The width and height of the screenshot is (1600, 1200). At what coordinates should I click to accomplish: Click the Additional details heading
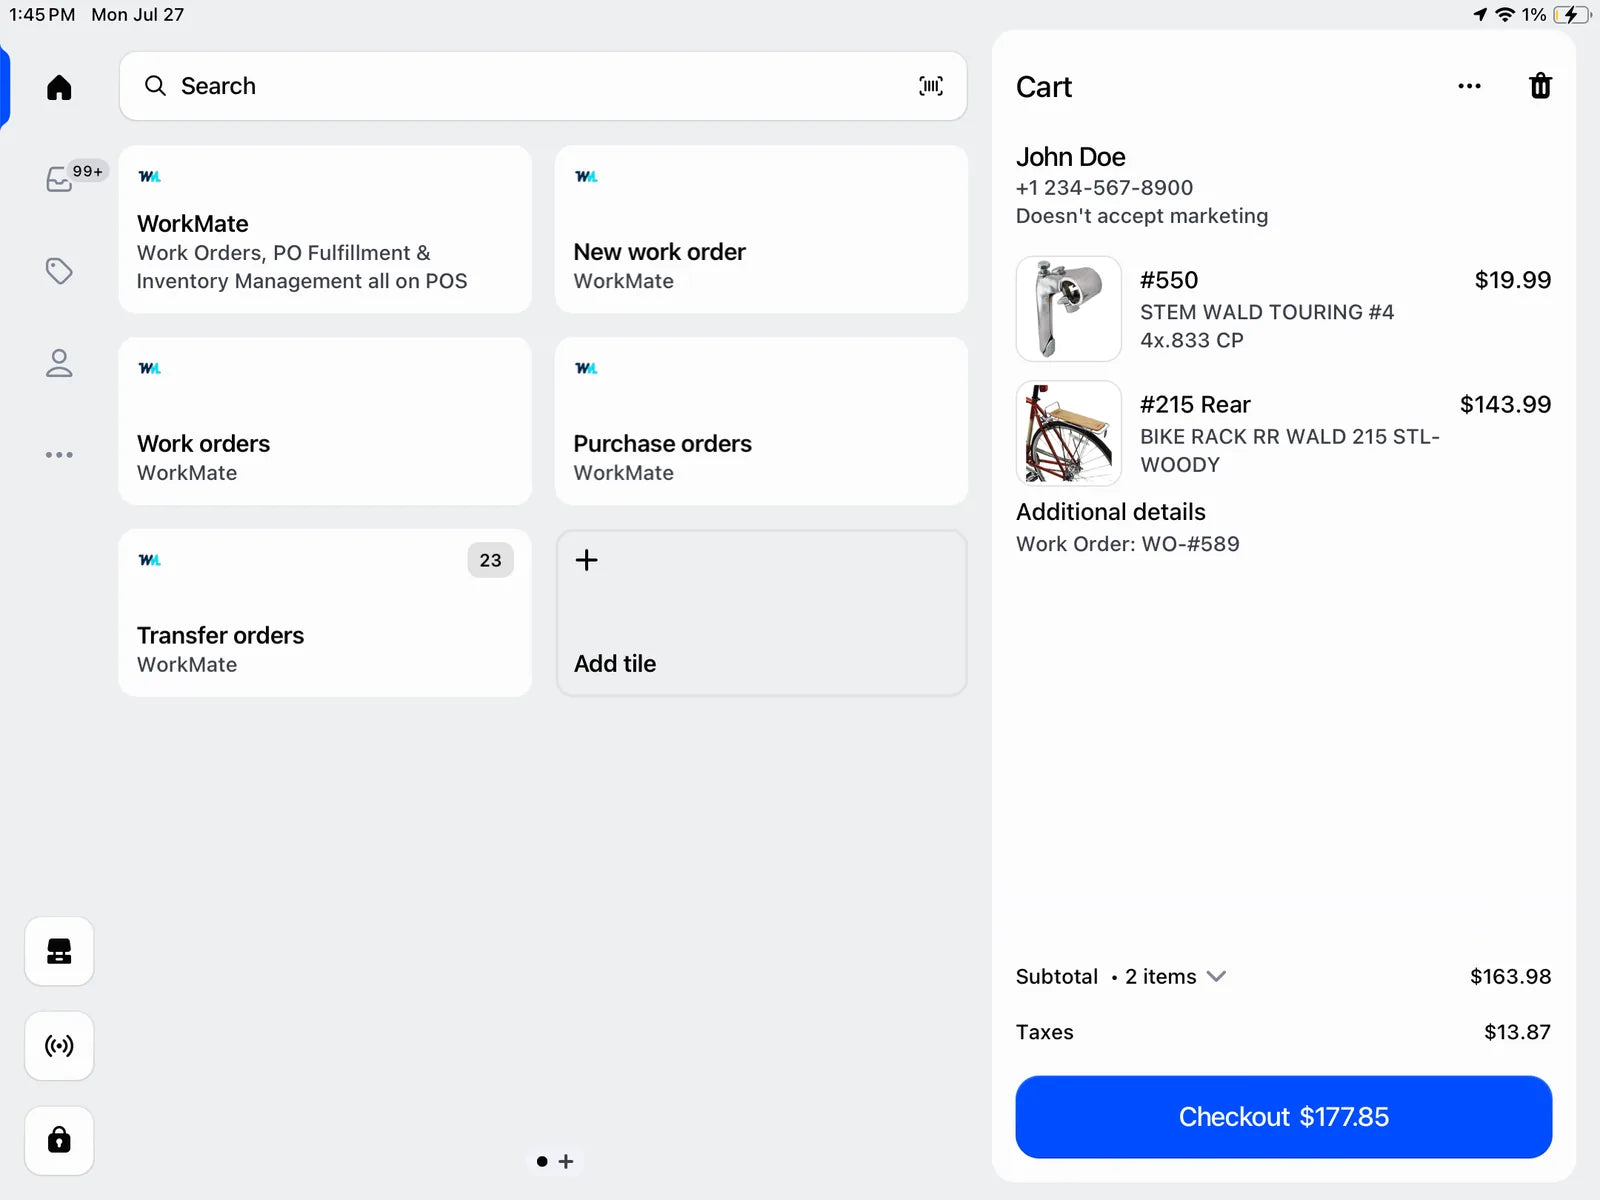pyautogui.click(x=1110, y=512)
